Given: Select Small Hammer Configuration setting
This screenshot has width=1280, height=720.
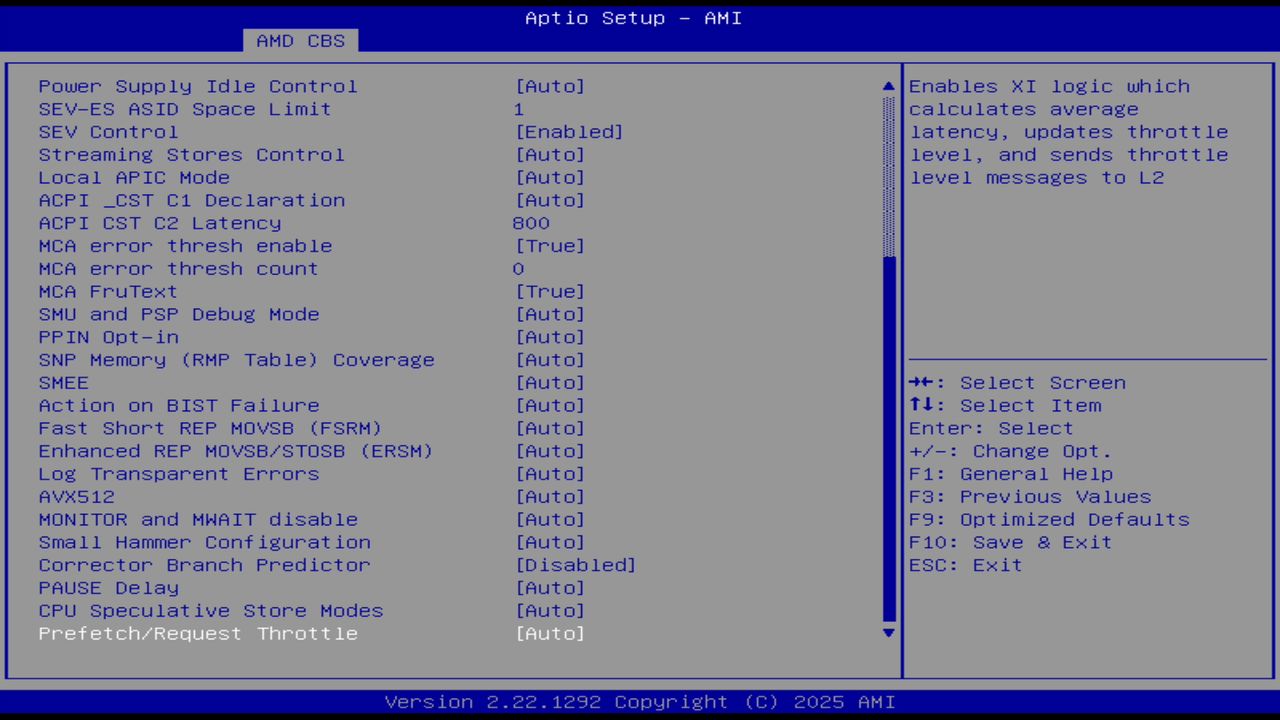Looking at the screenshot, I should (204, 543).
